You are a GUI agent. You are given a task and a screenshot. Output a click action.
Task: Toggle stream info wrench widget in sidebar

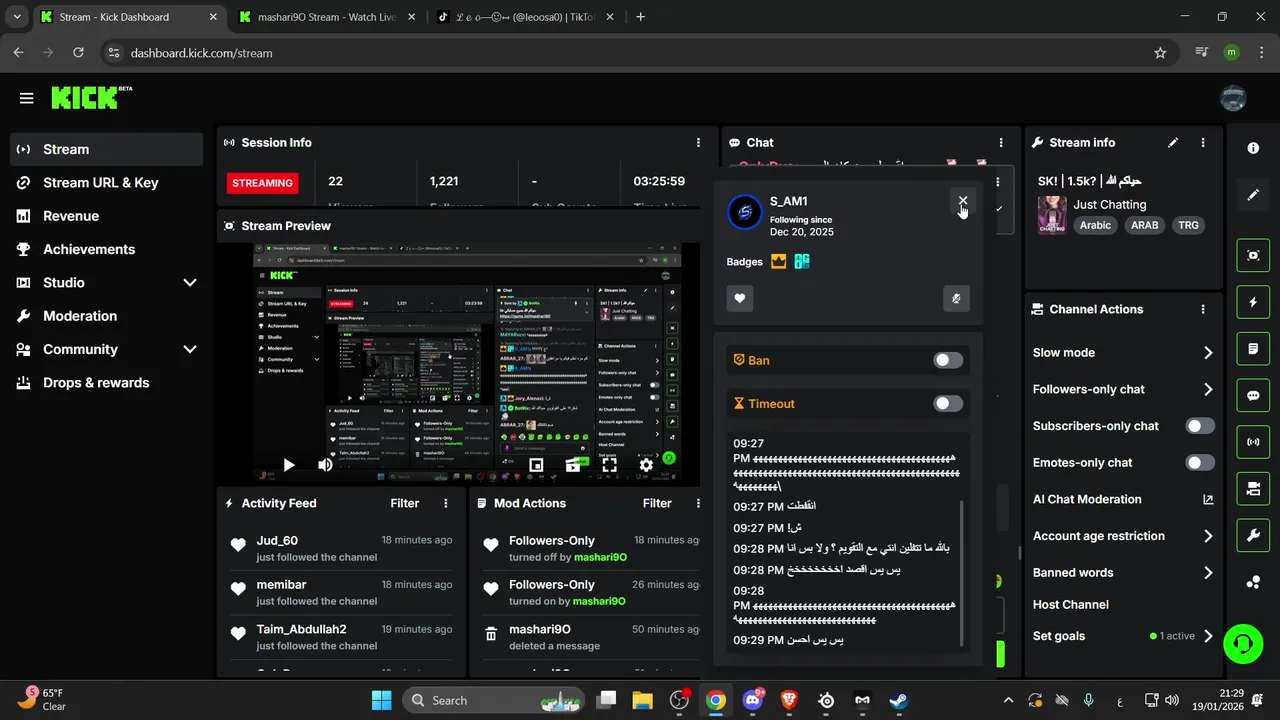point(1253,536)
